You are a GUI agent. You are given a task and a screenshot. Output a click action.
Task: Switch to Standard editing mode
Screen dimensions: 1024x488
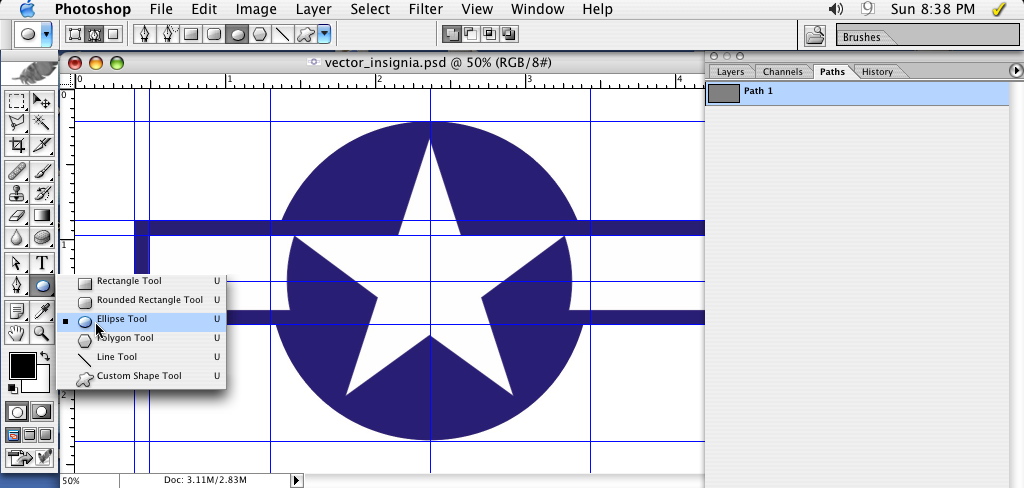tap(17, 412)
